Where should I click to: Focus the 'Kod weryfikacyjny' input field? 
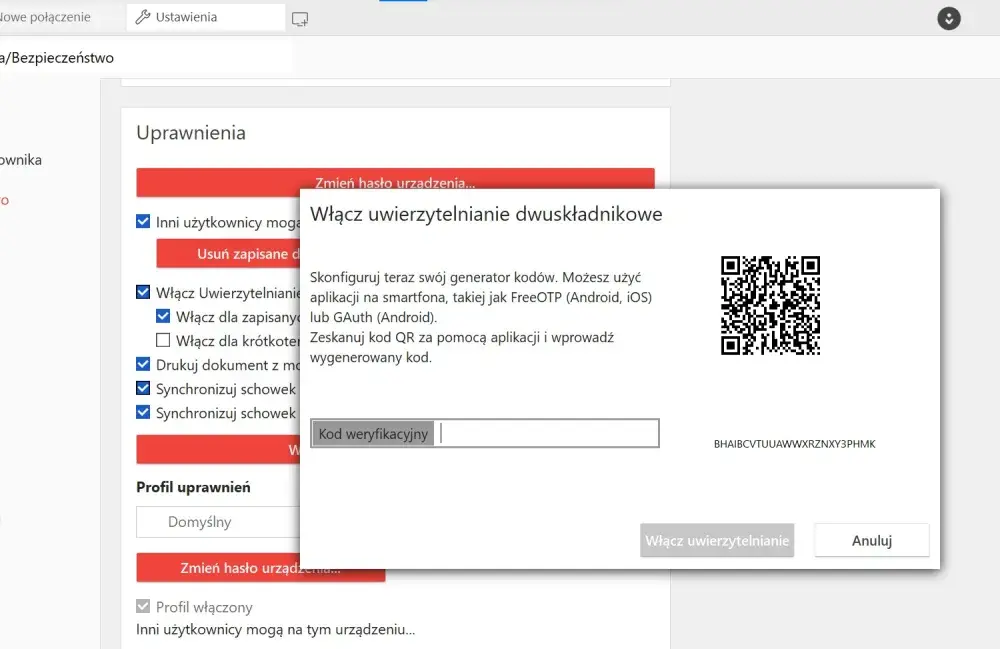click(485, 434)
